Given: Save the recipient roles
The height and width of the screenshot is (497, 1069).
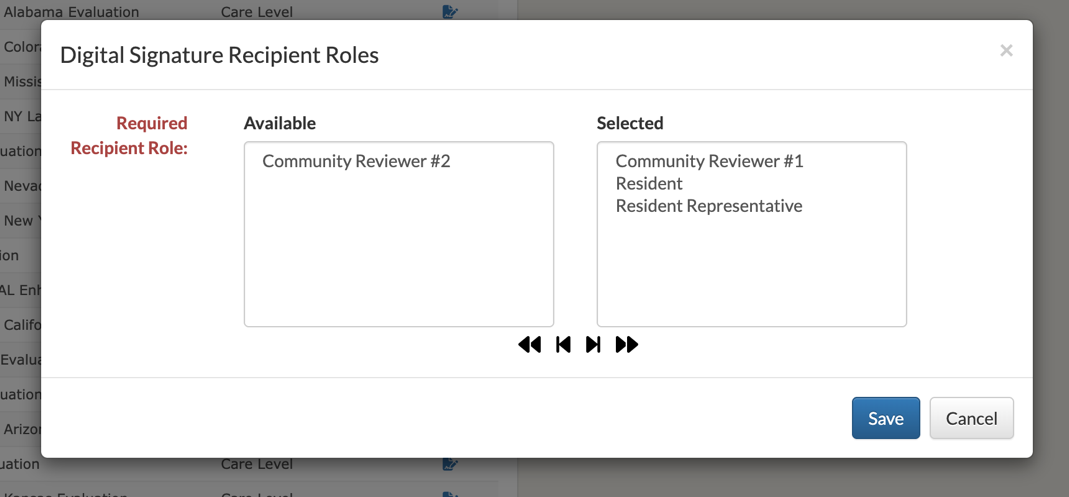Looking at the screenshot, I should coord(886,418).
